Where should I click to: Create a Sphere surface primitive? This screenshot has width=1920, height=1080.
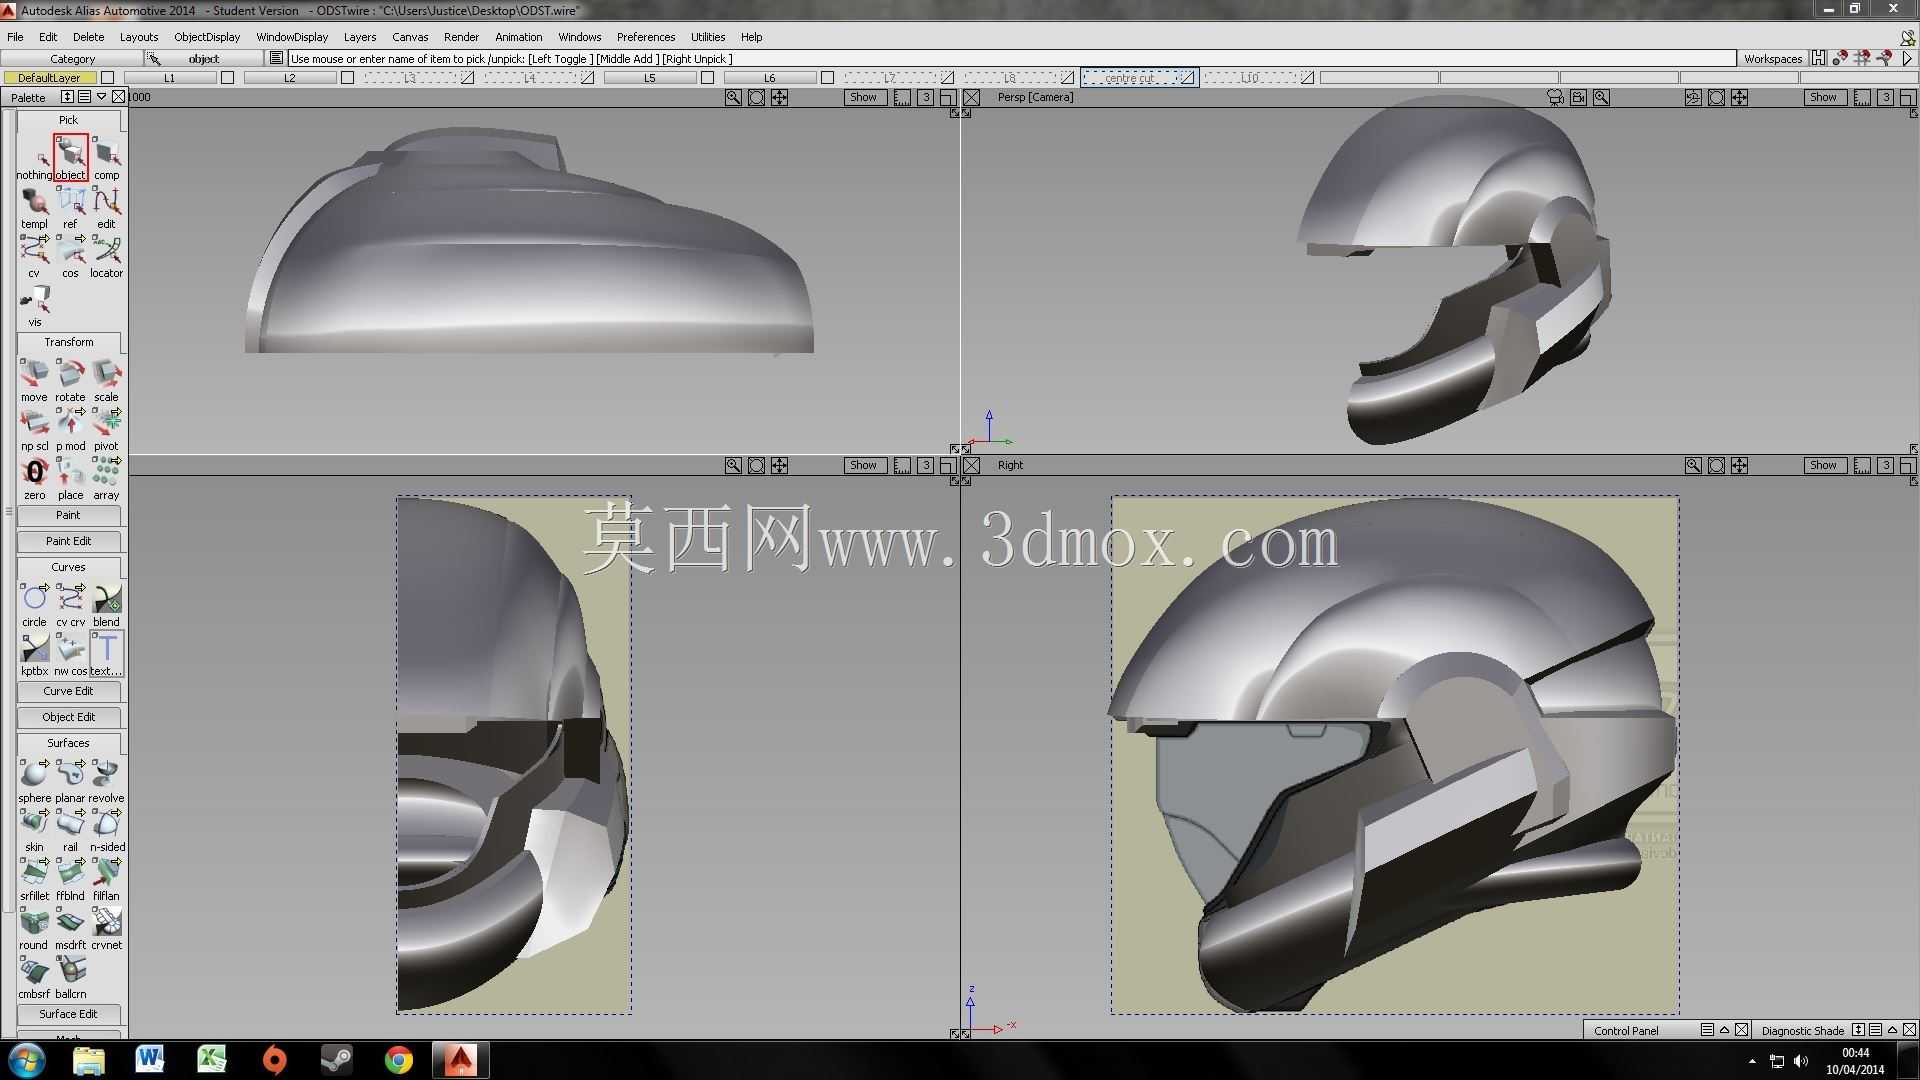tap(34, 782)
